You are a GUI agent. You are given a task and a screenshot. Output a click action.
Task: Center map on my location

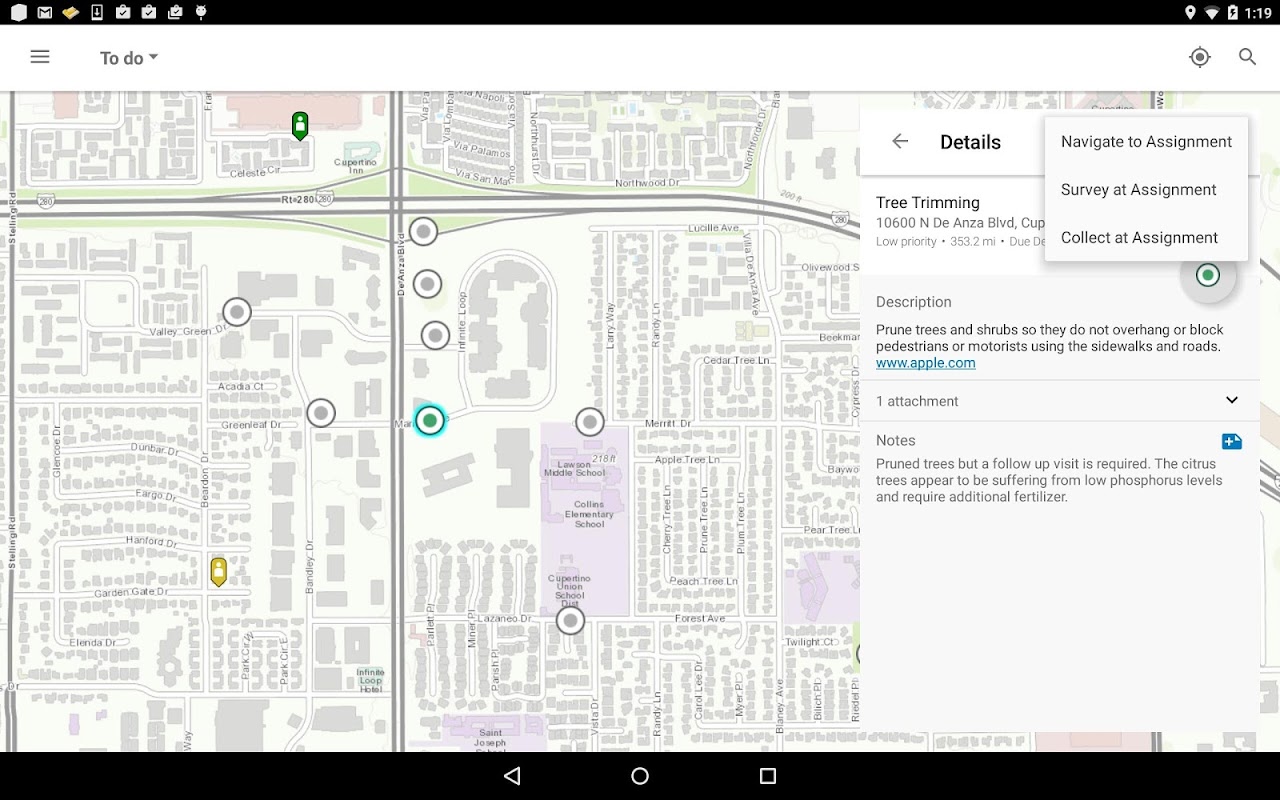(x=1200, y=57)
